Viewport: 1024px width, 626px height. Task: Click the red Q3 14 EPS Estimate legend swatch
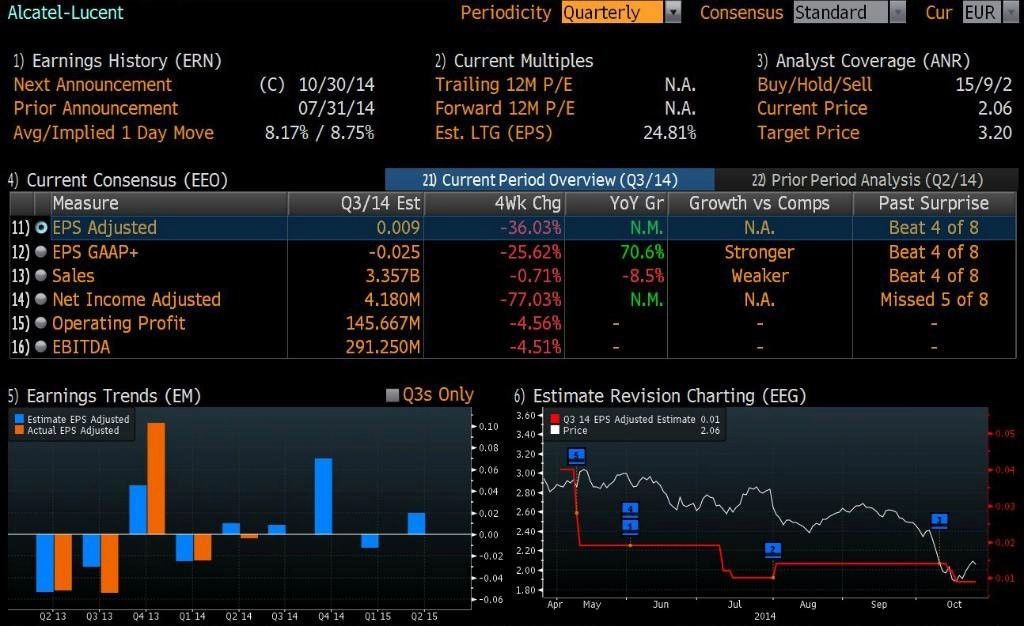tap(555, 419)
